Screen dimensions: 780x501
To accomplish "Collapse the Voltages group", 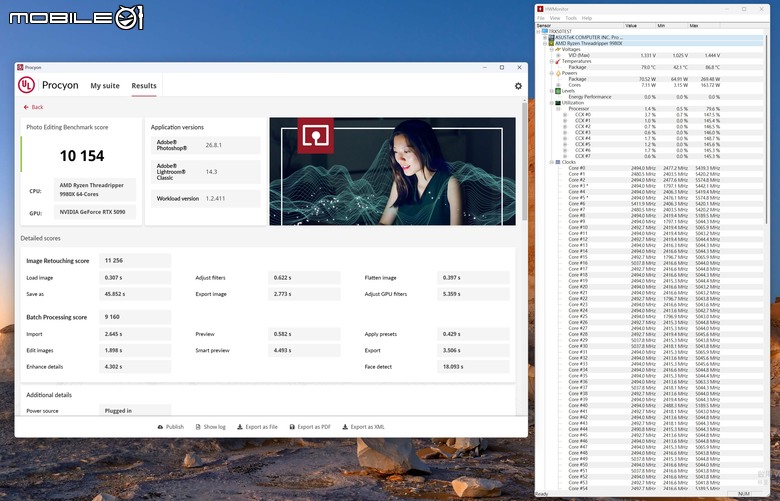I will tap(552, 49).
